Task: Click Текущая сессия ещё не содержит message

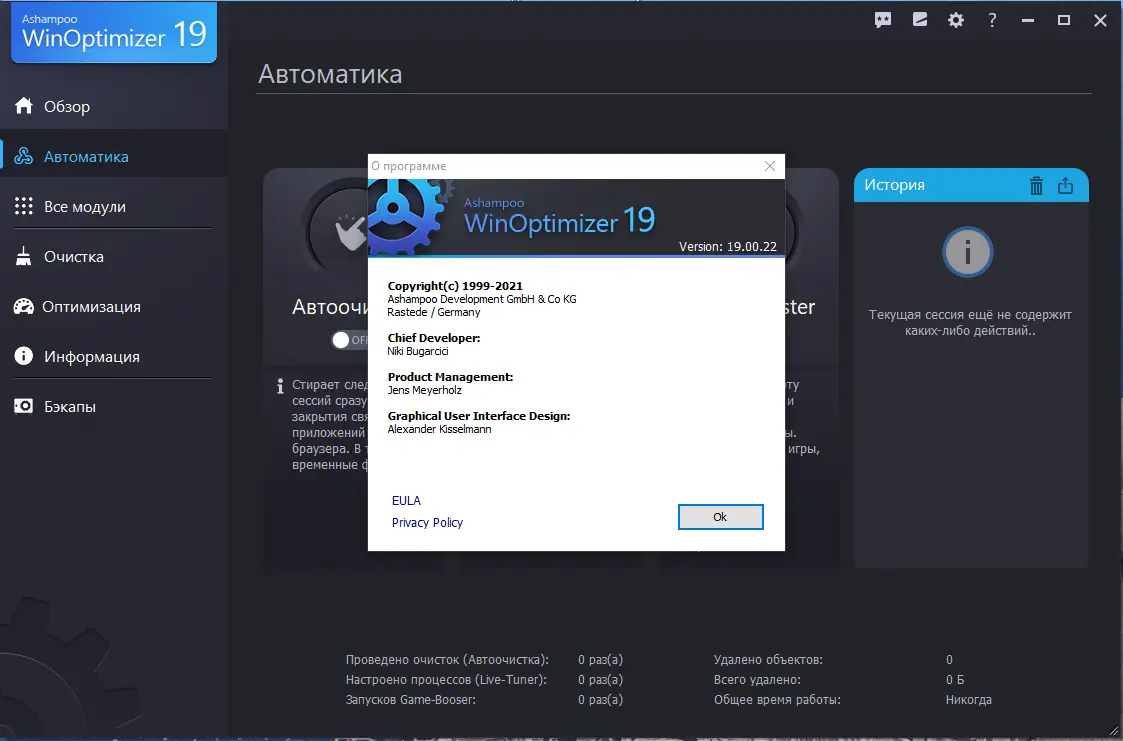Action: [970, 322]
